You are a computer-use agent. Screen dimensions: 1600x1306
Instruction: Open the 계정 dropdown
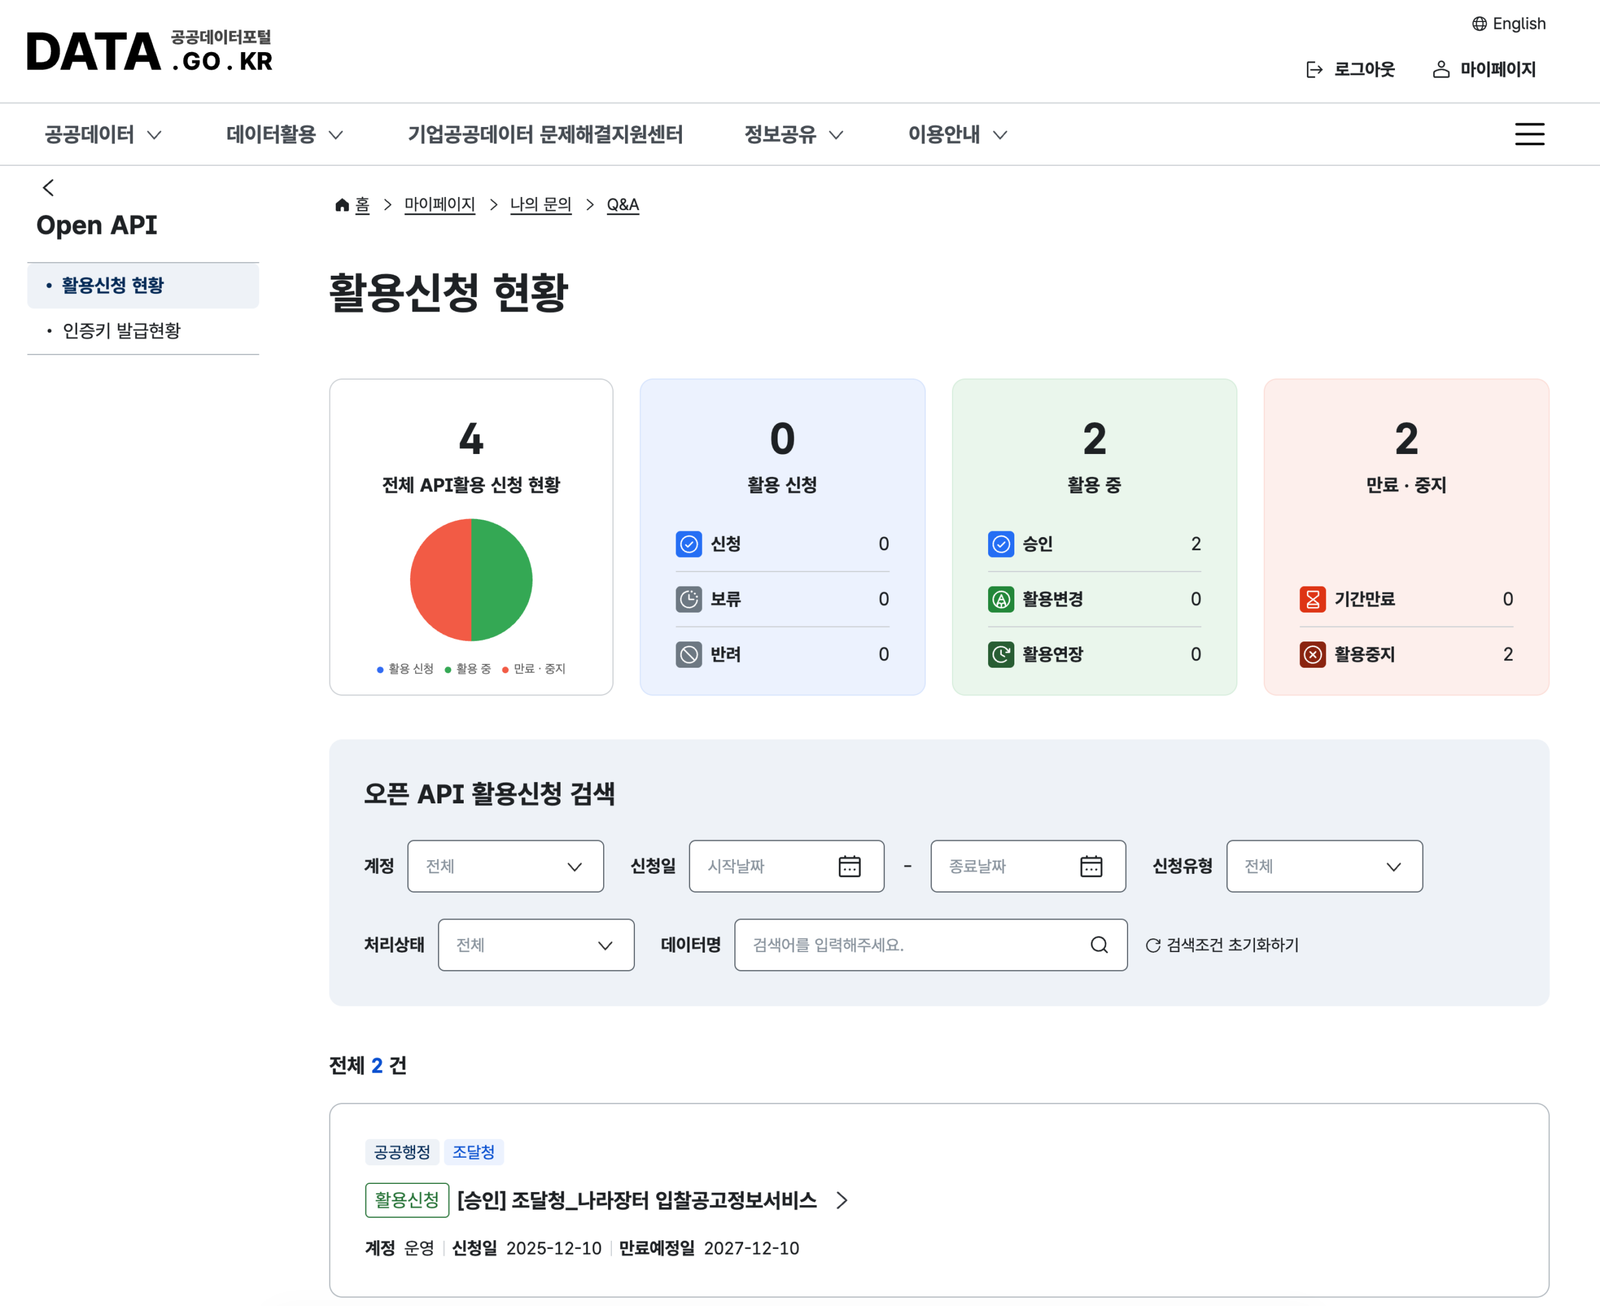[505, 866]
